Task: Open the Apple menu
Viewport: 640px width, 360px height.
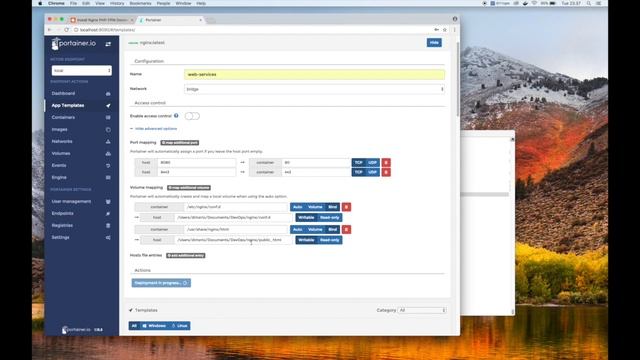Action: point(40,3)
